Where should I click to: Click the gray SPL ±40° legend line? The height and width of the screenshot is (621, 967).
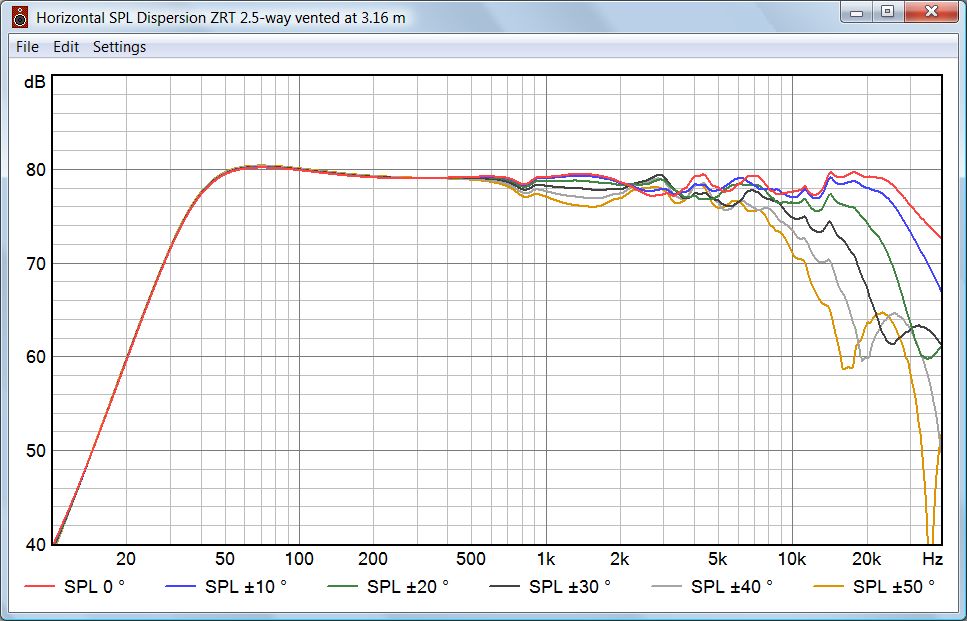[667, 586]
